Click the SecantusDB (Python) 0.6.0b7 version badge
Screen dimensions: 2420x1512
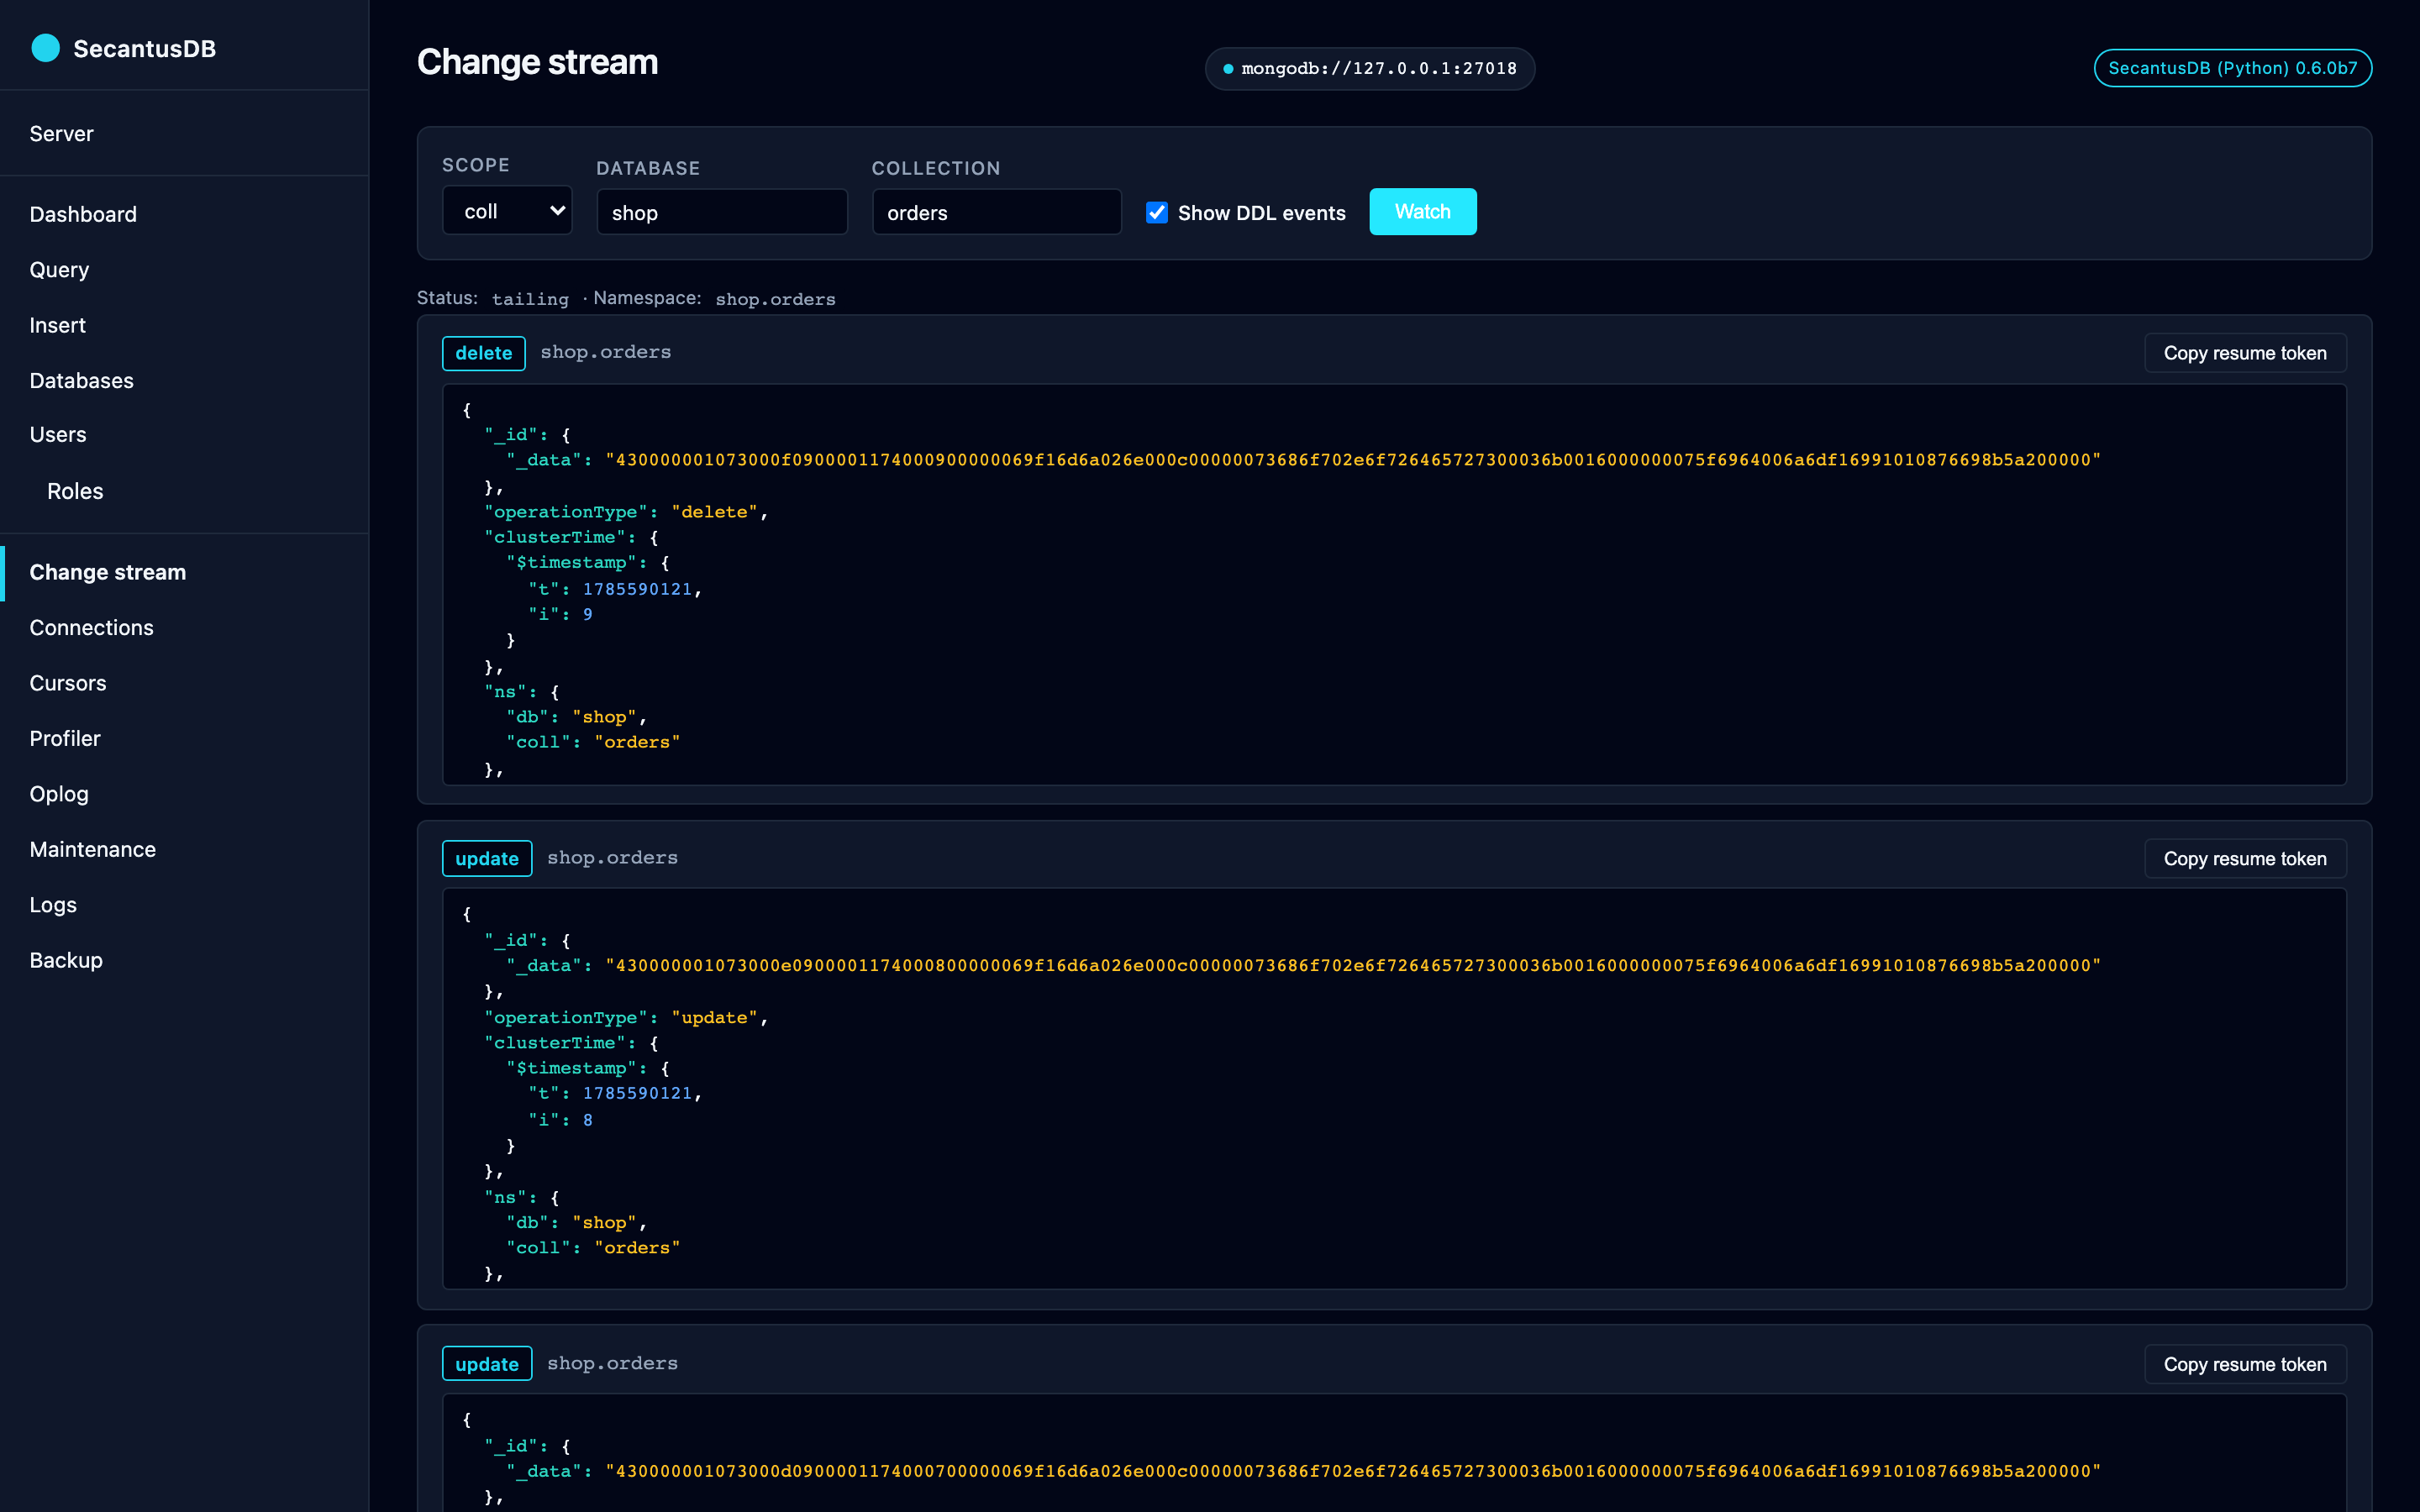pos(2232,68)
